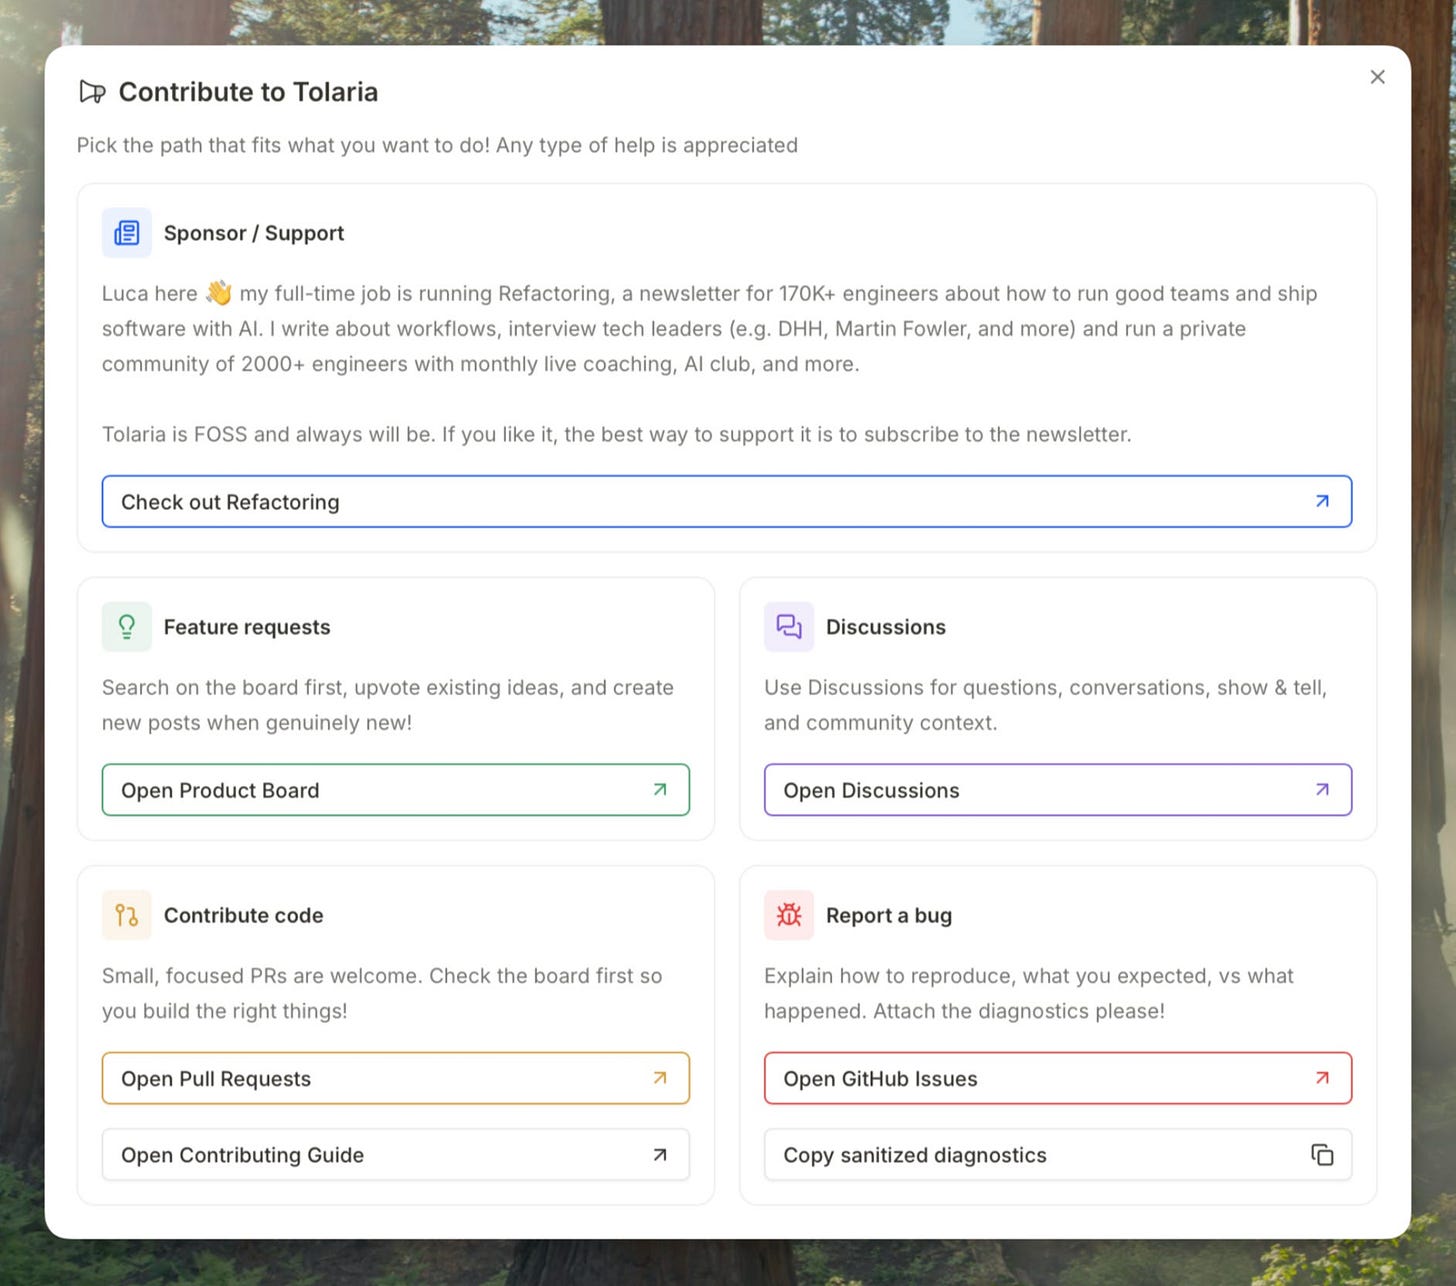This screenshot has height=1286, width=1456.
Task: Click the bug icon beside Report a bug
Action: point(789,915)
